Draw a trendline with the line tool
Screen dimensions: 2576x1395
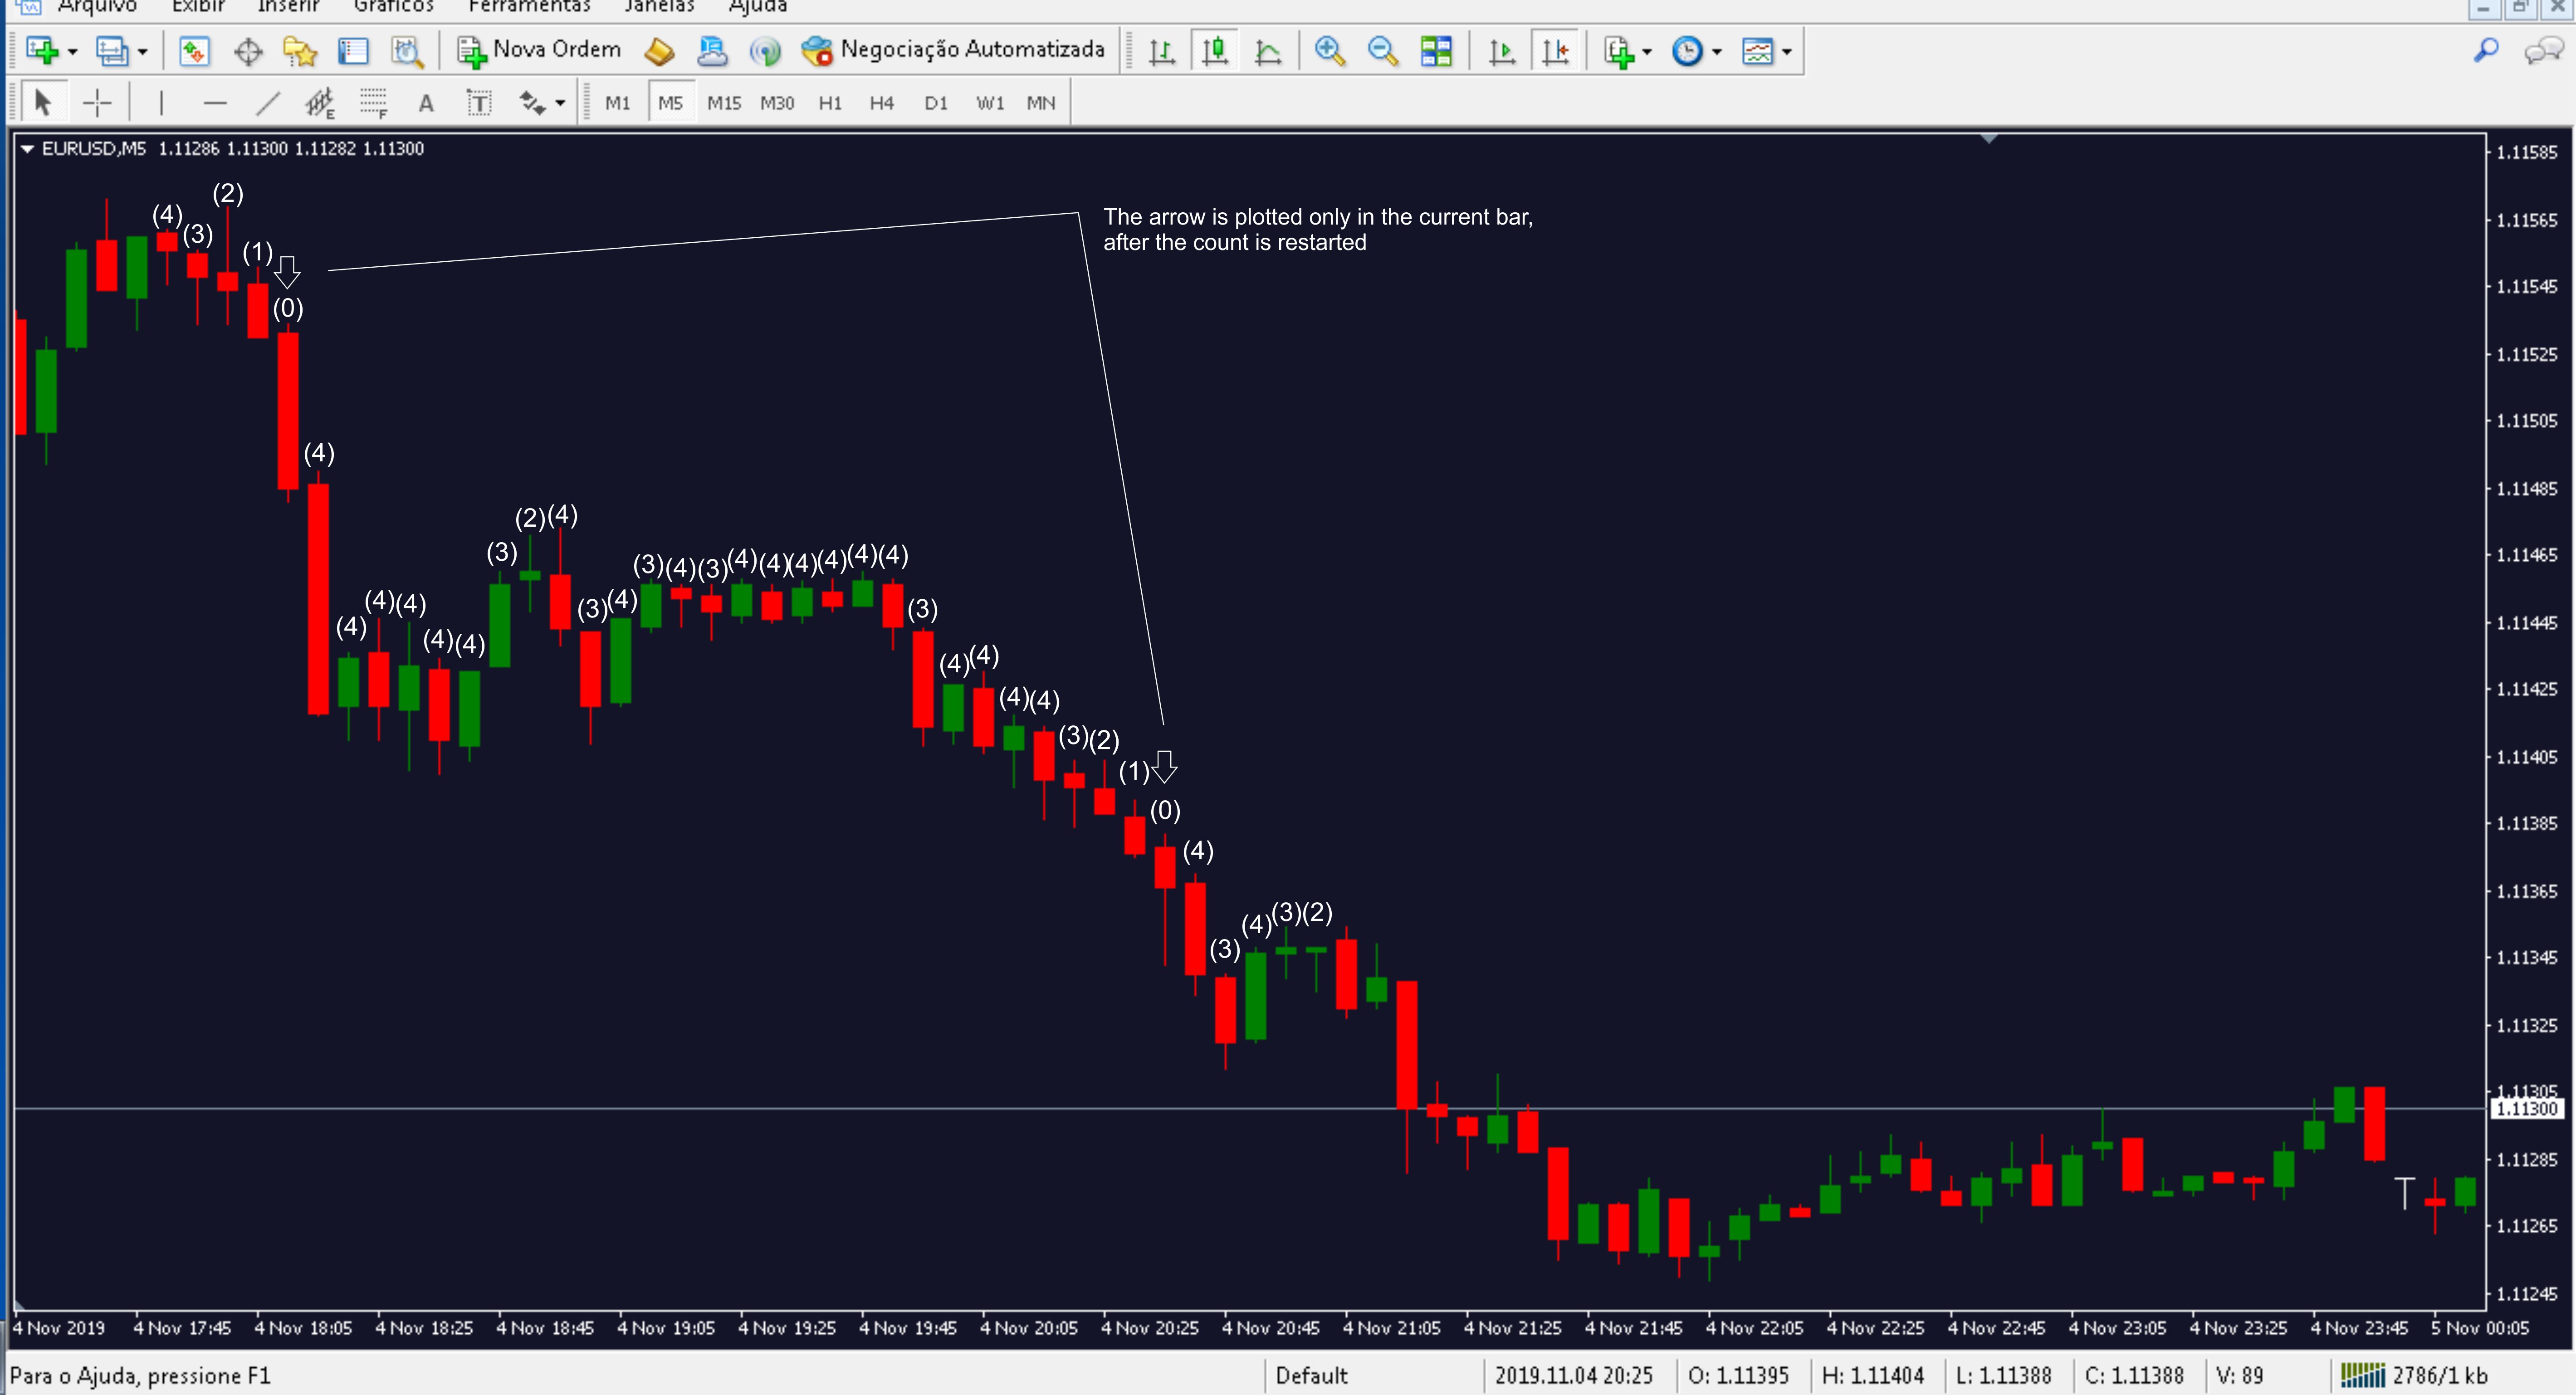click(x=267, y=102)
